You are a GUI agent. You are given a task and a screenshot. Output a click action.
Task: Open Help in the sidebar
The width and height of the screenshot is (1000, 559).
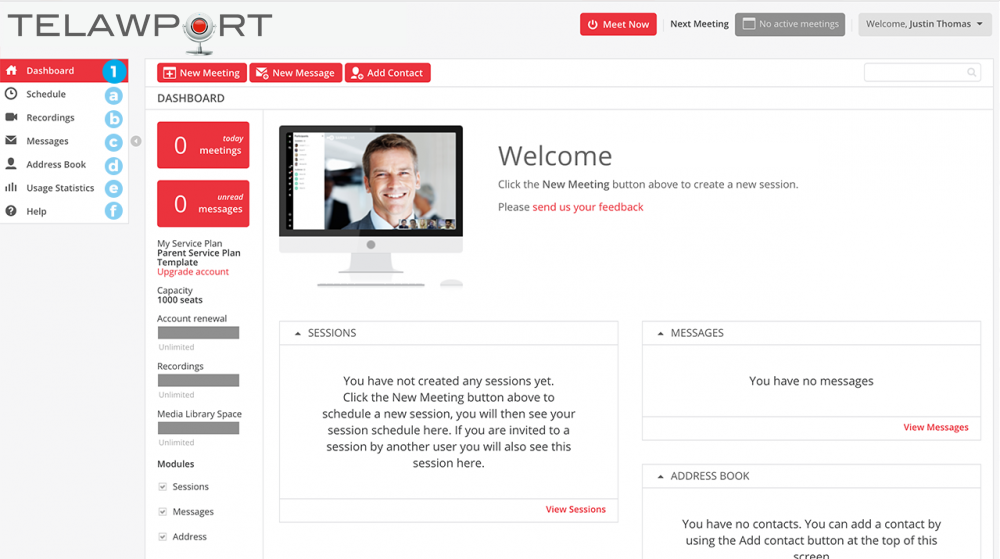[x=64, y=211]
